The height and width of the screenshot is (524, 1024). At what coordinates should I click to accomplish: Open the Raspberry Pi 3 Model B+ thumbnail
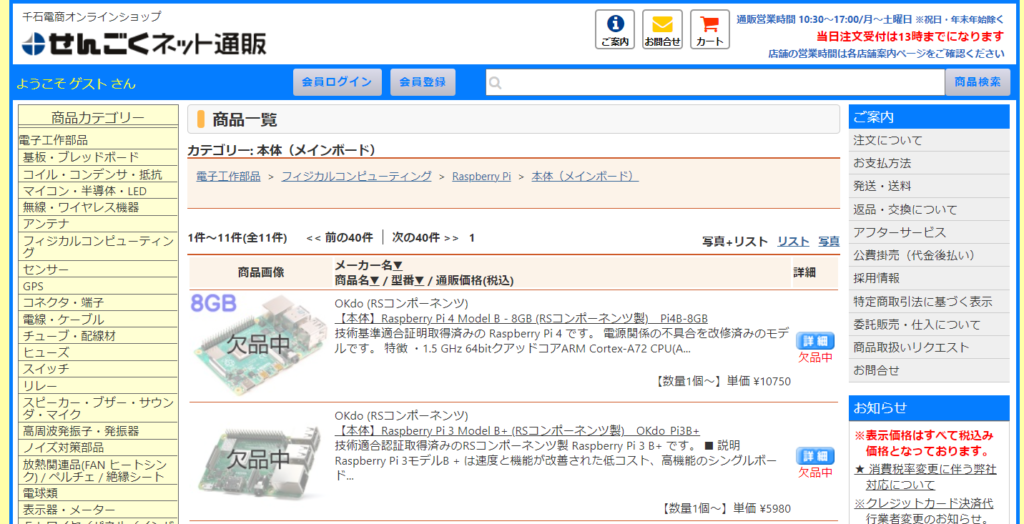(260, 459)
